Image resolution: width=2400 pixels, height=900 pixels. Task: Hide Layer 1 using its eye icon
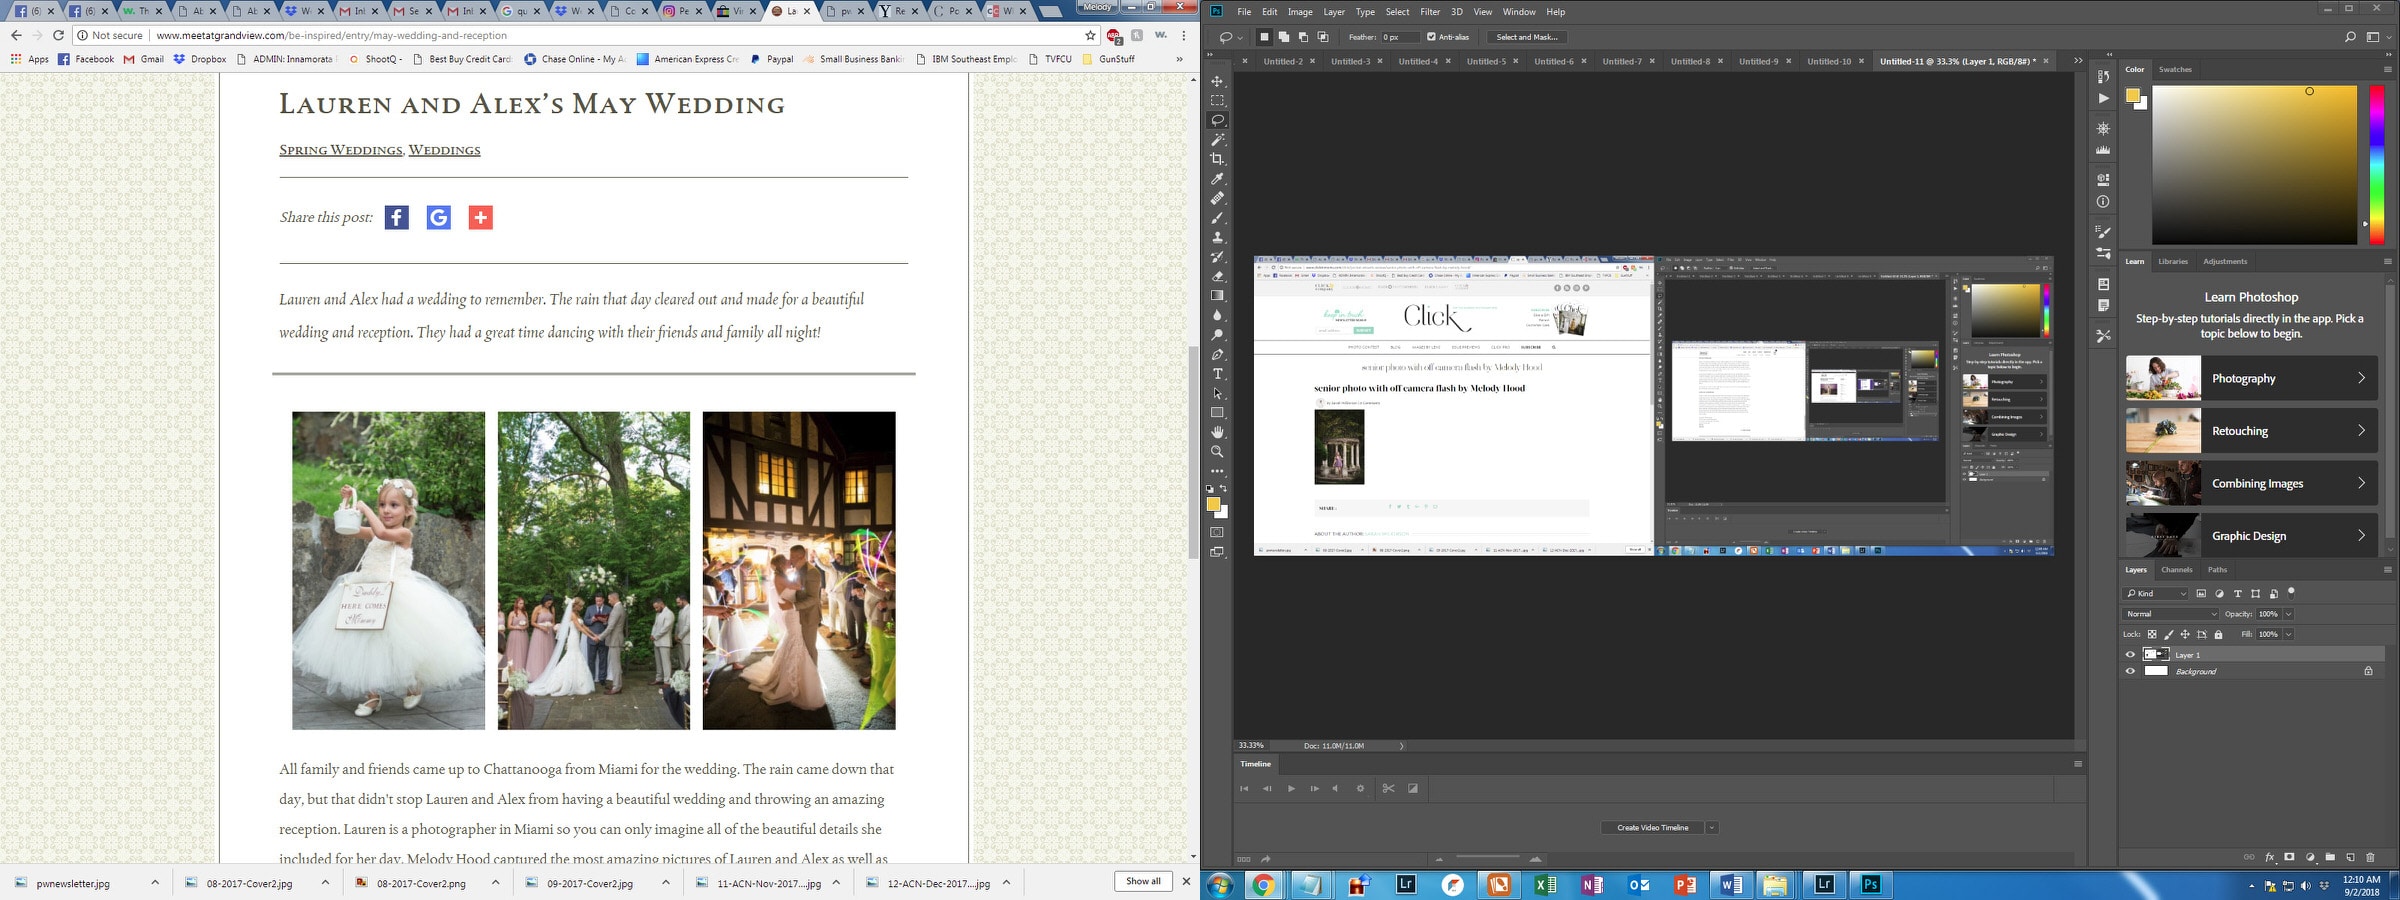point(2130,655)
